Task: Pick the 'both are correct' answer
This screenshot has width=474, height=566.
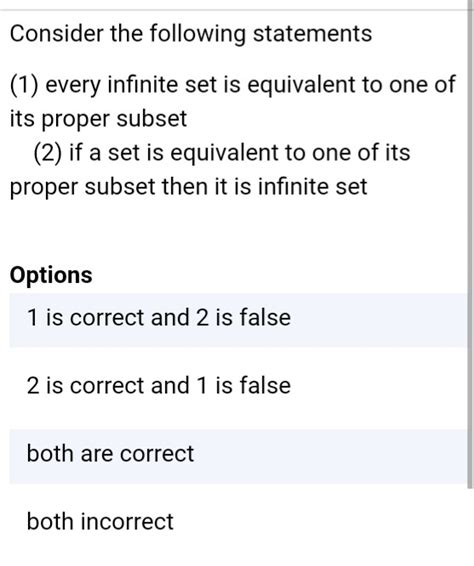Action: [238, 456]
